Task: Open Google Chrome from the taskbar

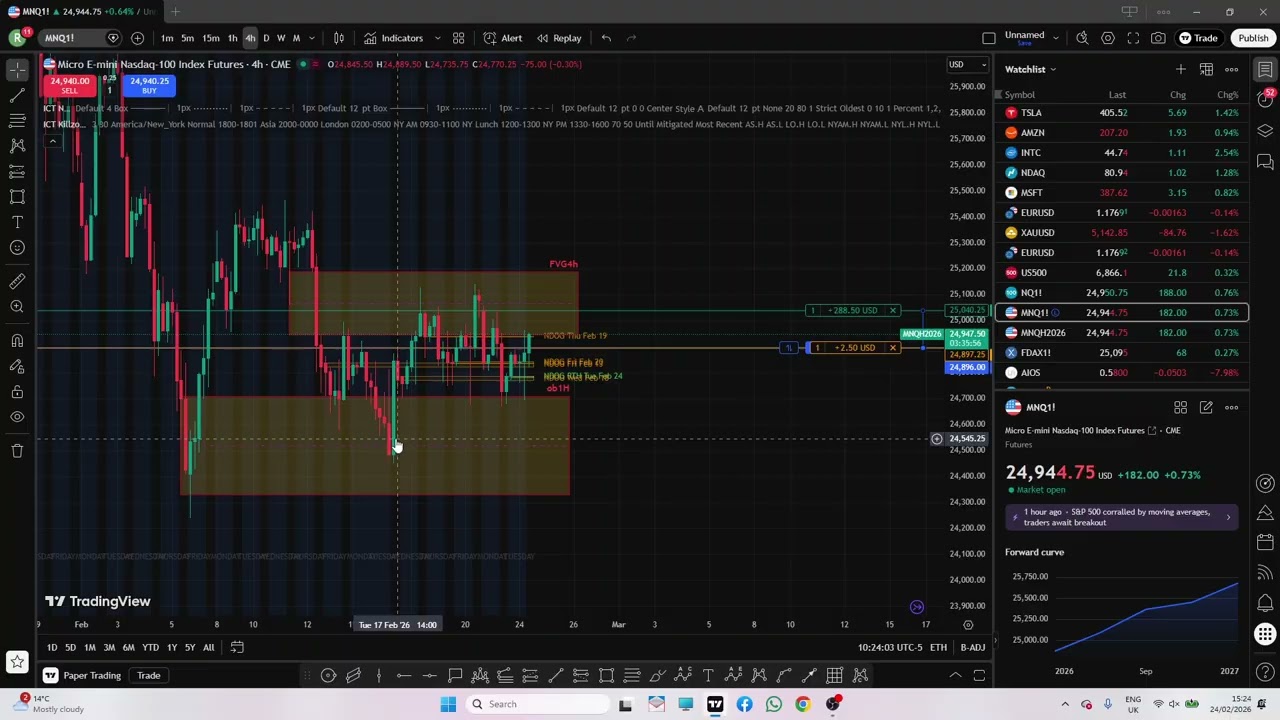Action: [x=803, y=704]
